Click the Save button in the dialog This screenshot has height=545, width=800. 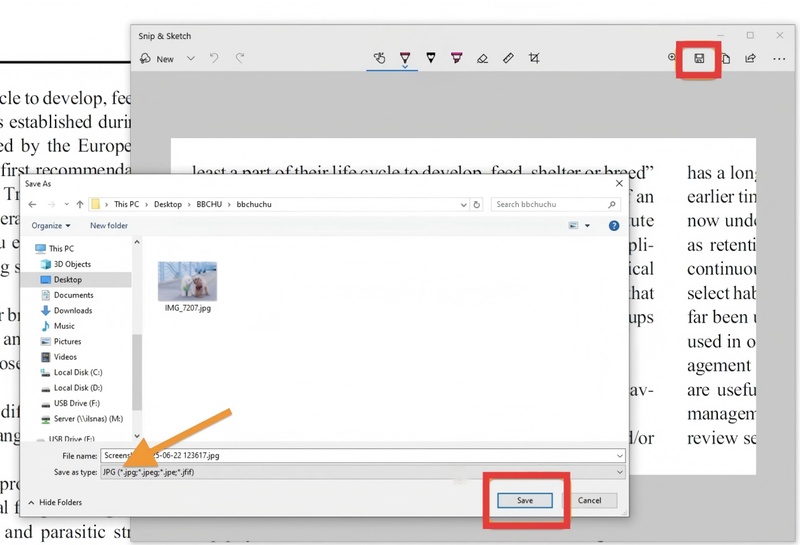point(525,500)
